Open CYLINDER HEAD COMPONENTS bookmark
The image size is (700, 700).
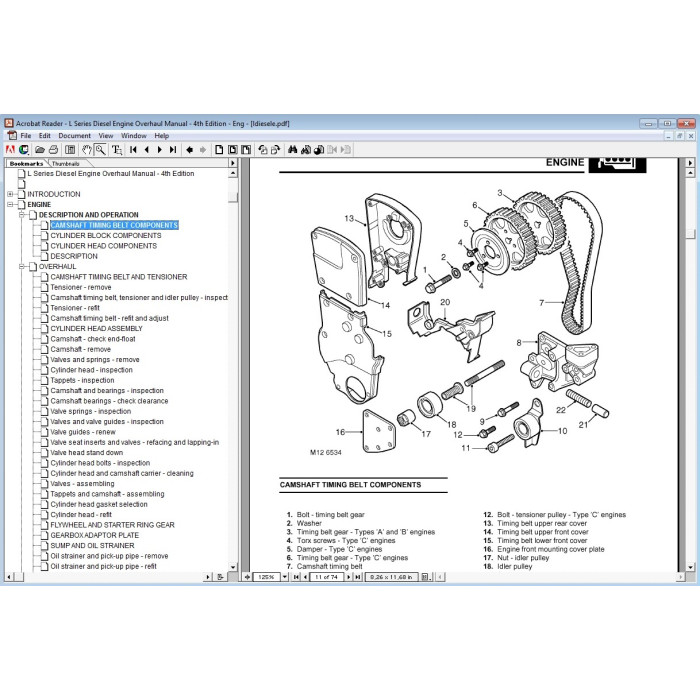coord(104,246)
